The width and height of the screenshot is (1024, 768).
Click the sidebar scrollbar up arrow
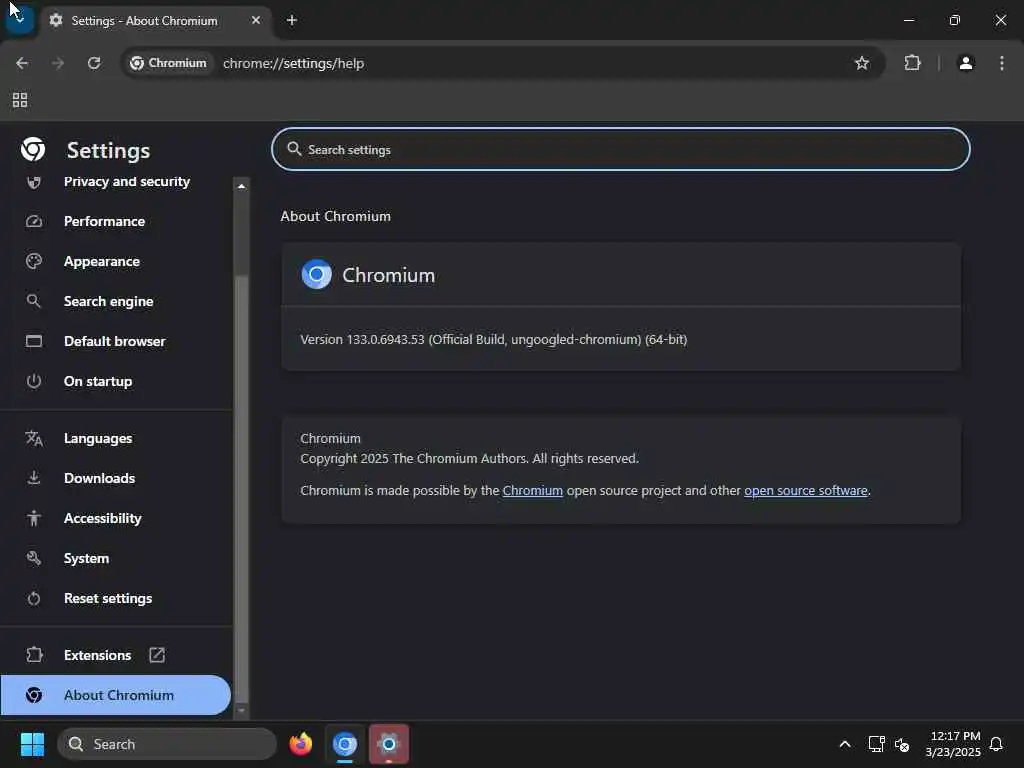pyautogui.click(x=242, y=186)
